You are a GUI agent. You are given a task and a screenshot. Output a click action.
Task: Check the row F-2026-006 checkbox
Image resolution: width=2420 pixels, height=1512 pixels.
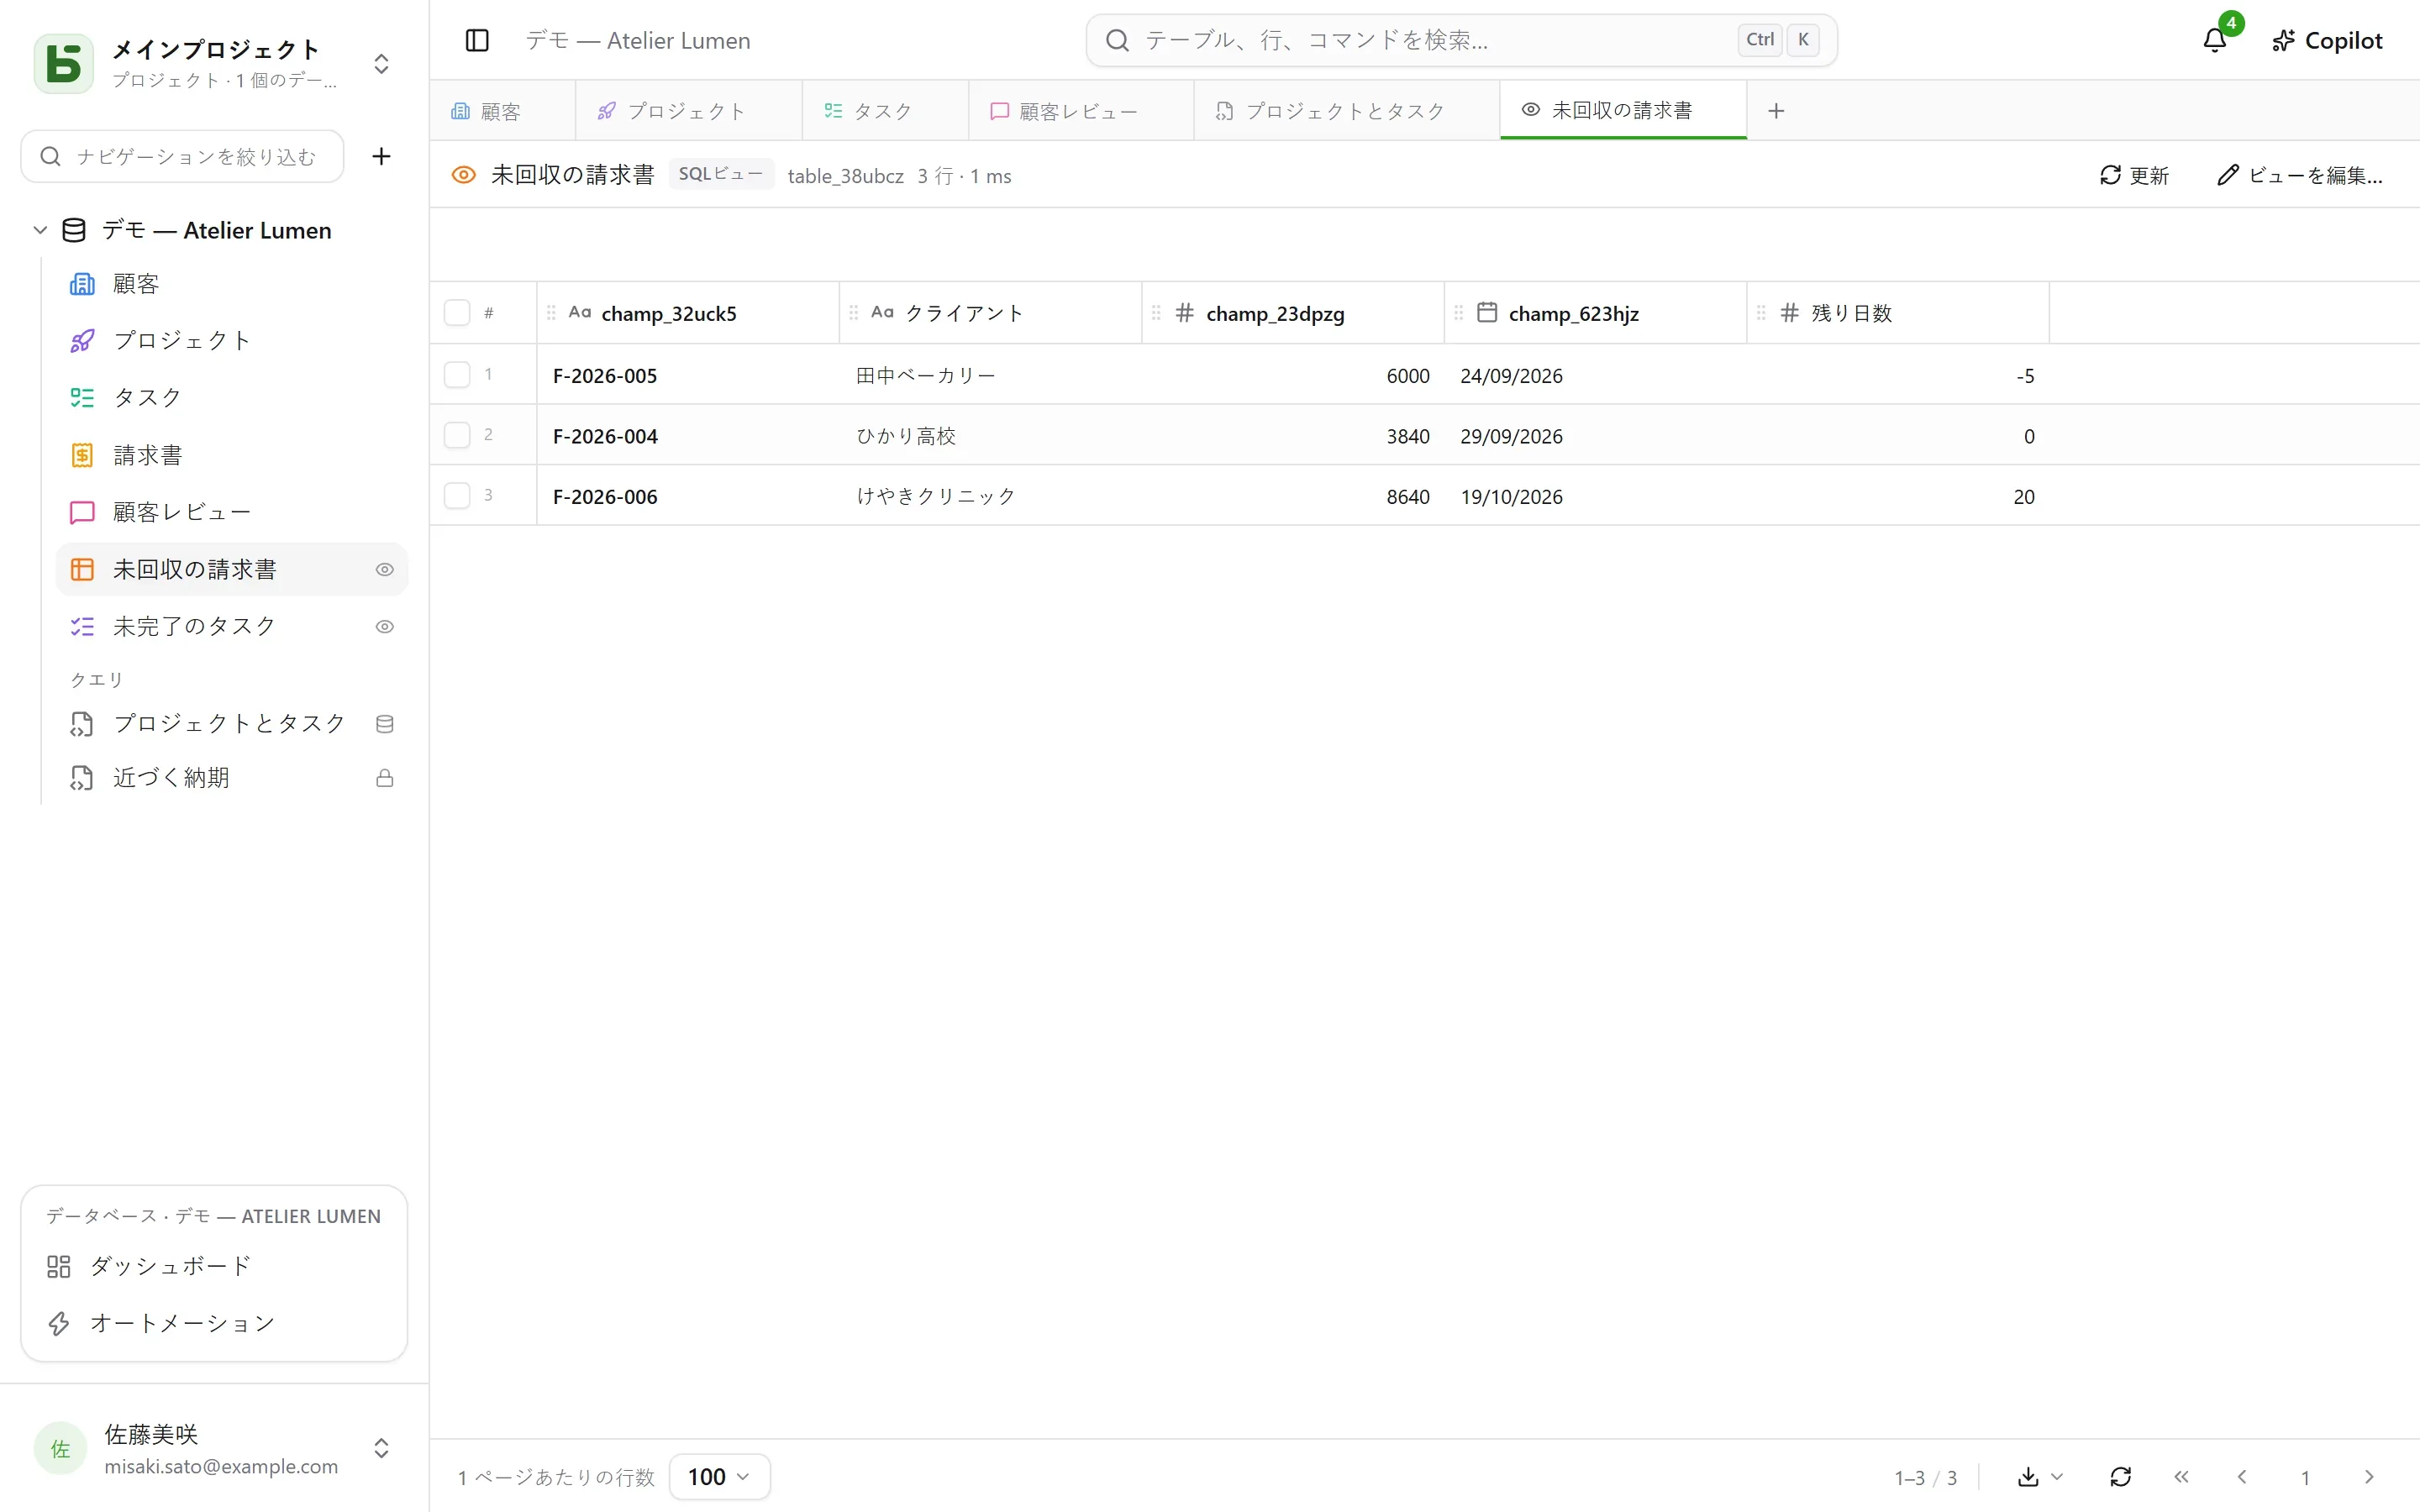tap(457, 496)
